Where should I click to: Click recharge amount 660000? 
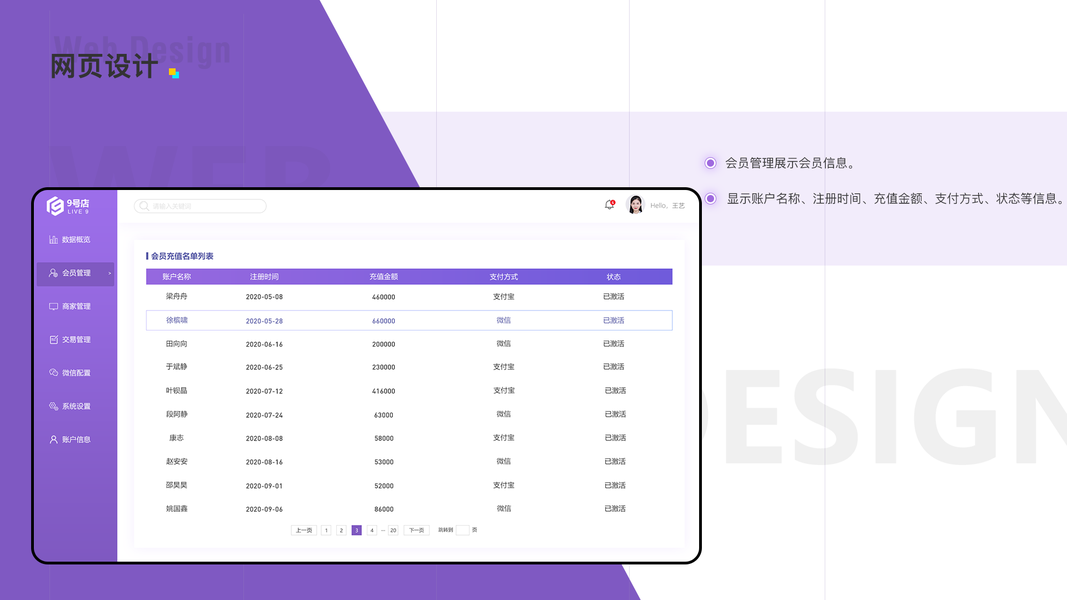click(x=384, y=321)
